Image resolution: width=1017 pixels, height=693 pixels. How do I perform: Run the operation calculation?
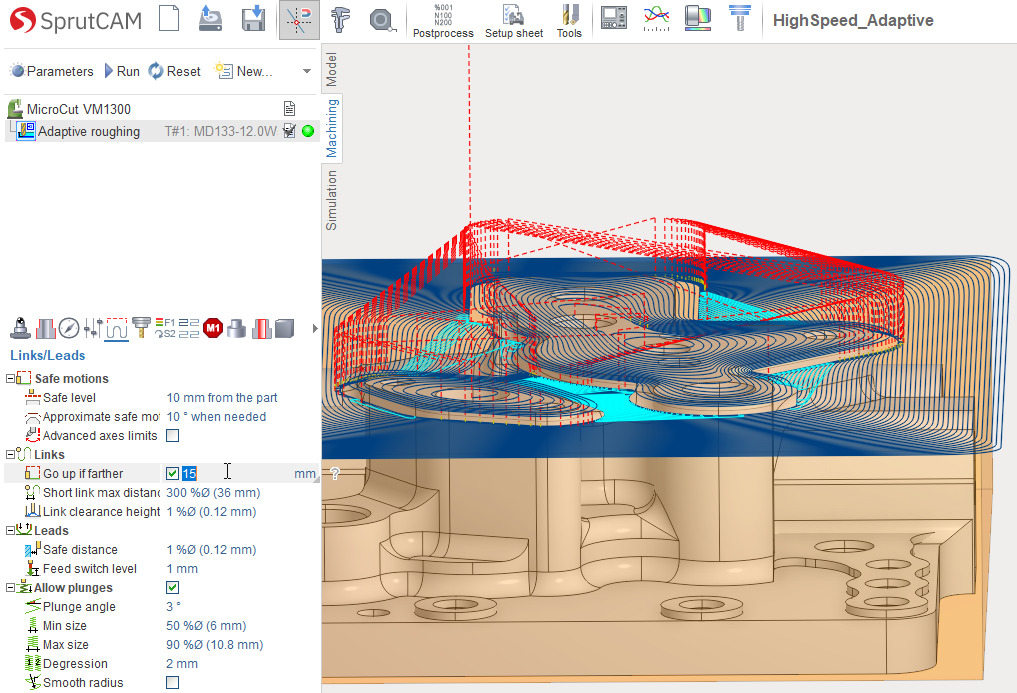[122, 71]
